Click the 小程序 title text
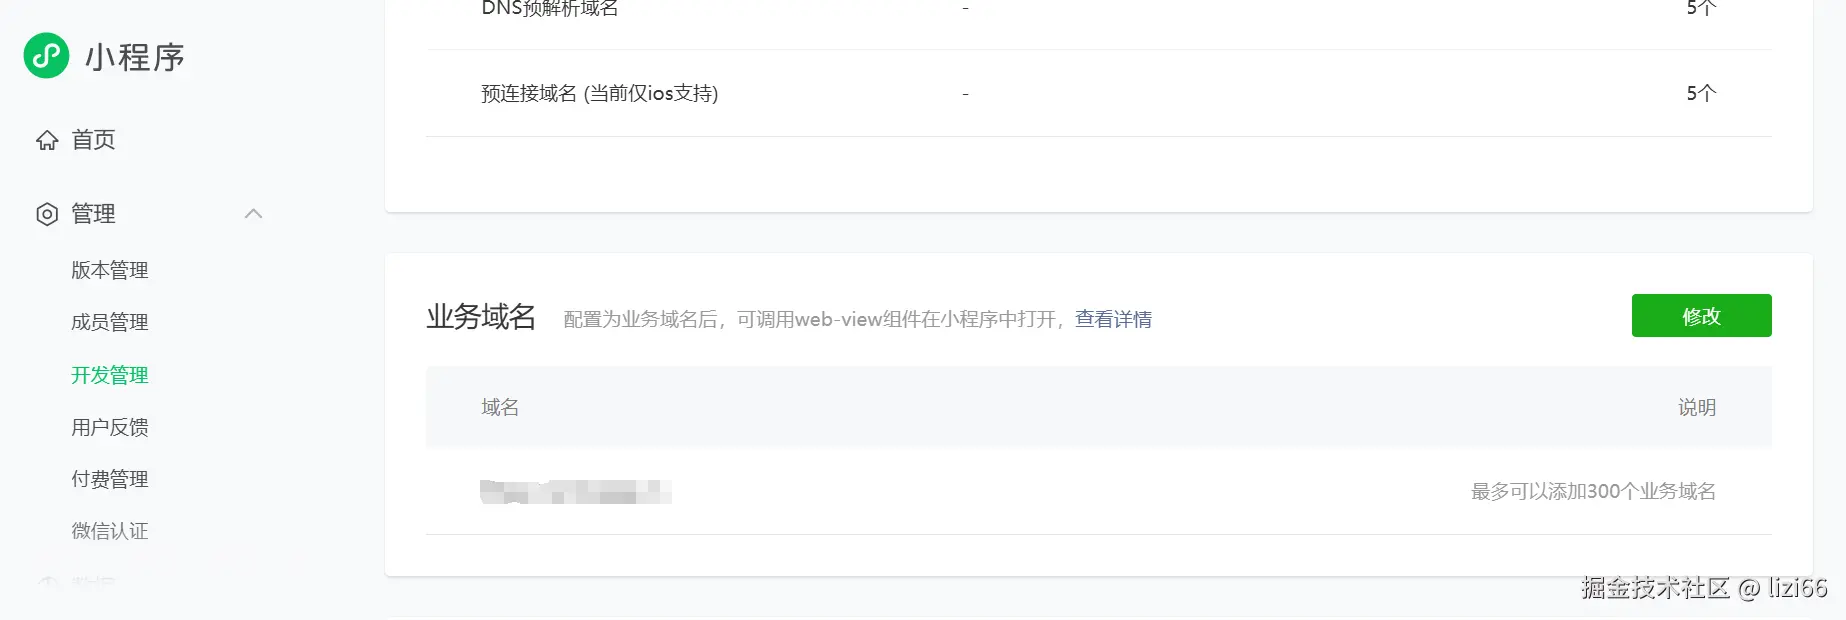 click(x=135, y=57)
